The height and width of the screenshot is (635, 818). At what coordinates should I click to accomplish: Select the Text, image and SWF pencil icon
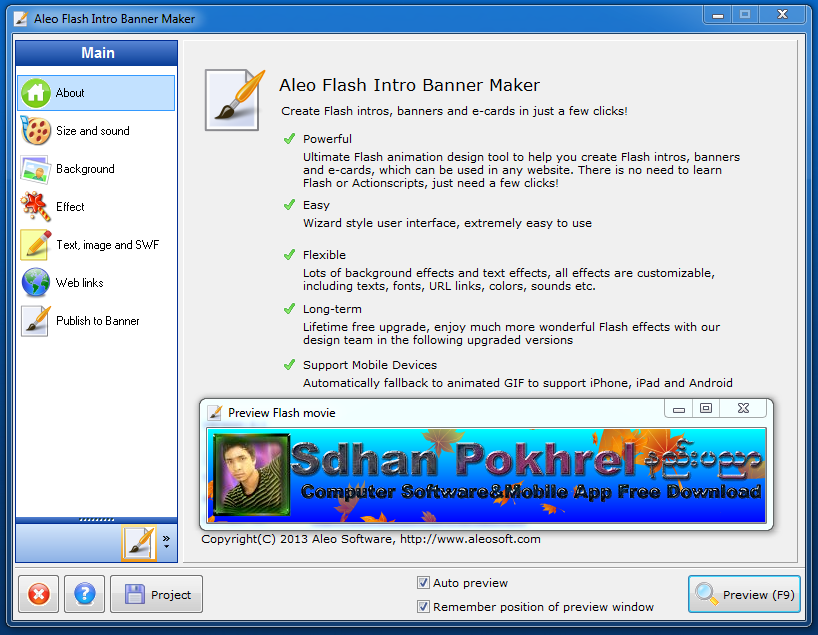35,245
